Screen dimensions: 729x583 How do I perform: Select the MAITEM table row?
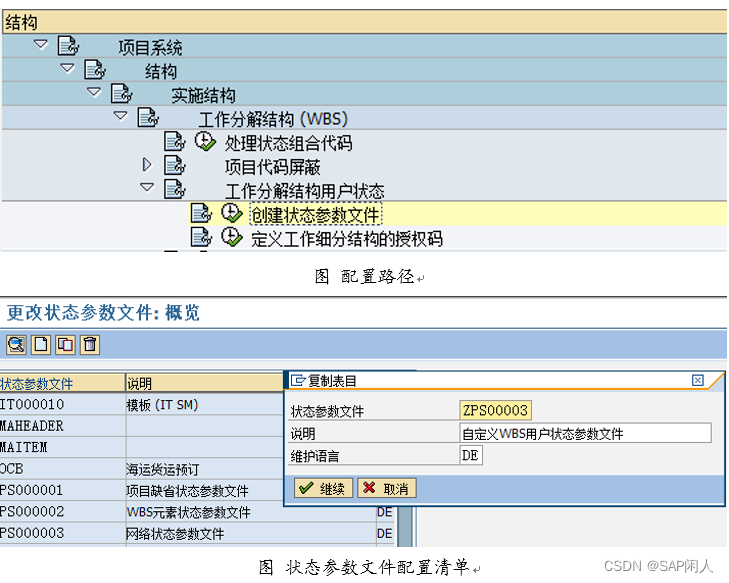[142, 447]
